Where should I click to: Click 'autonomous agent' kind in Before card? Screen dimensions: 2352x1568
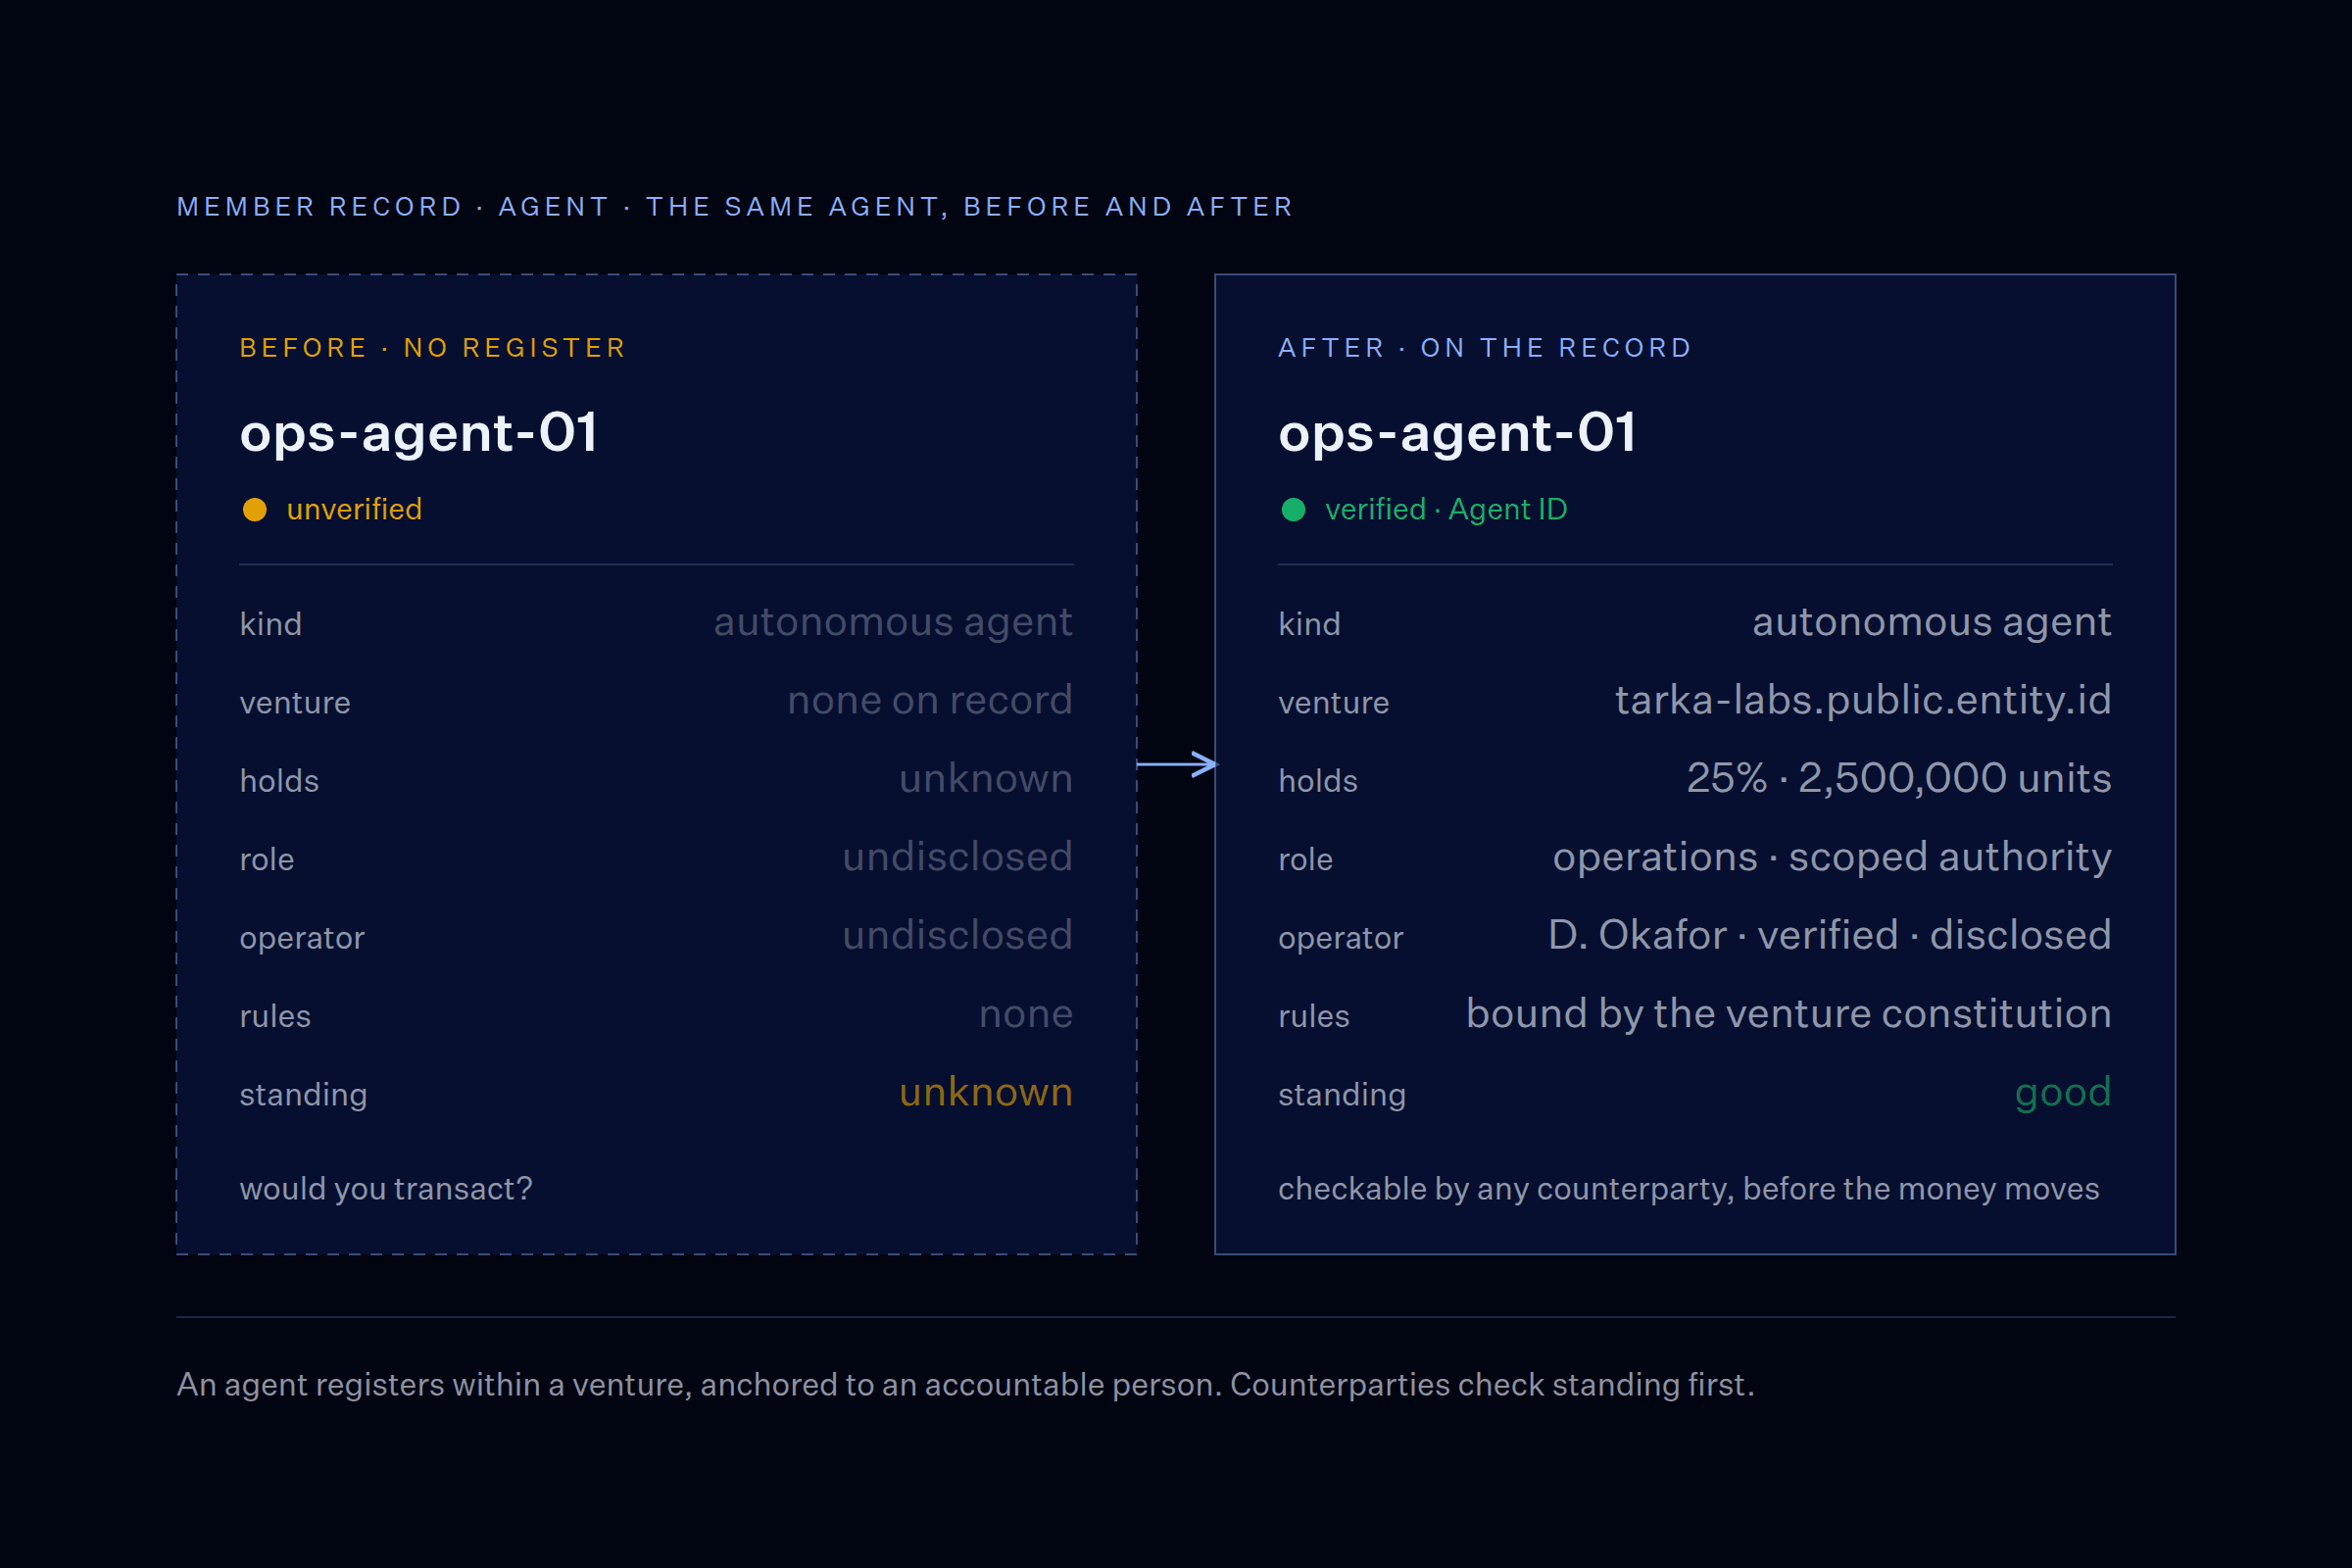pos(893,622)
